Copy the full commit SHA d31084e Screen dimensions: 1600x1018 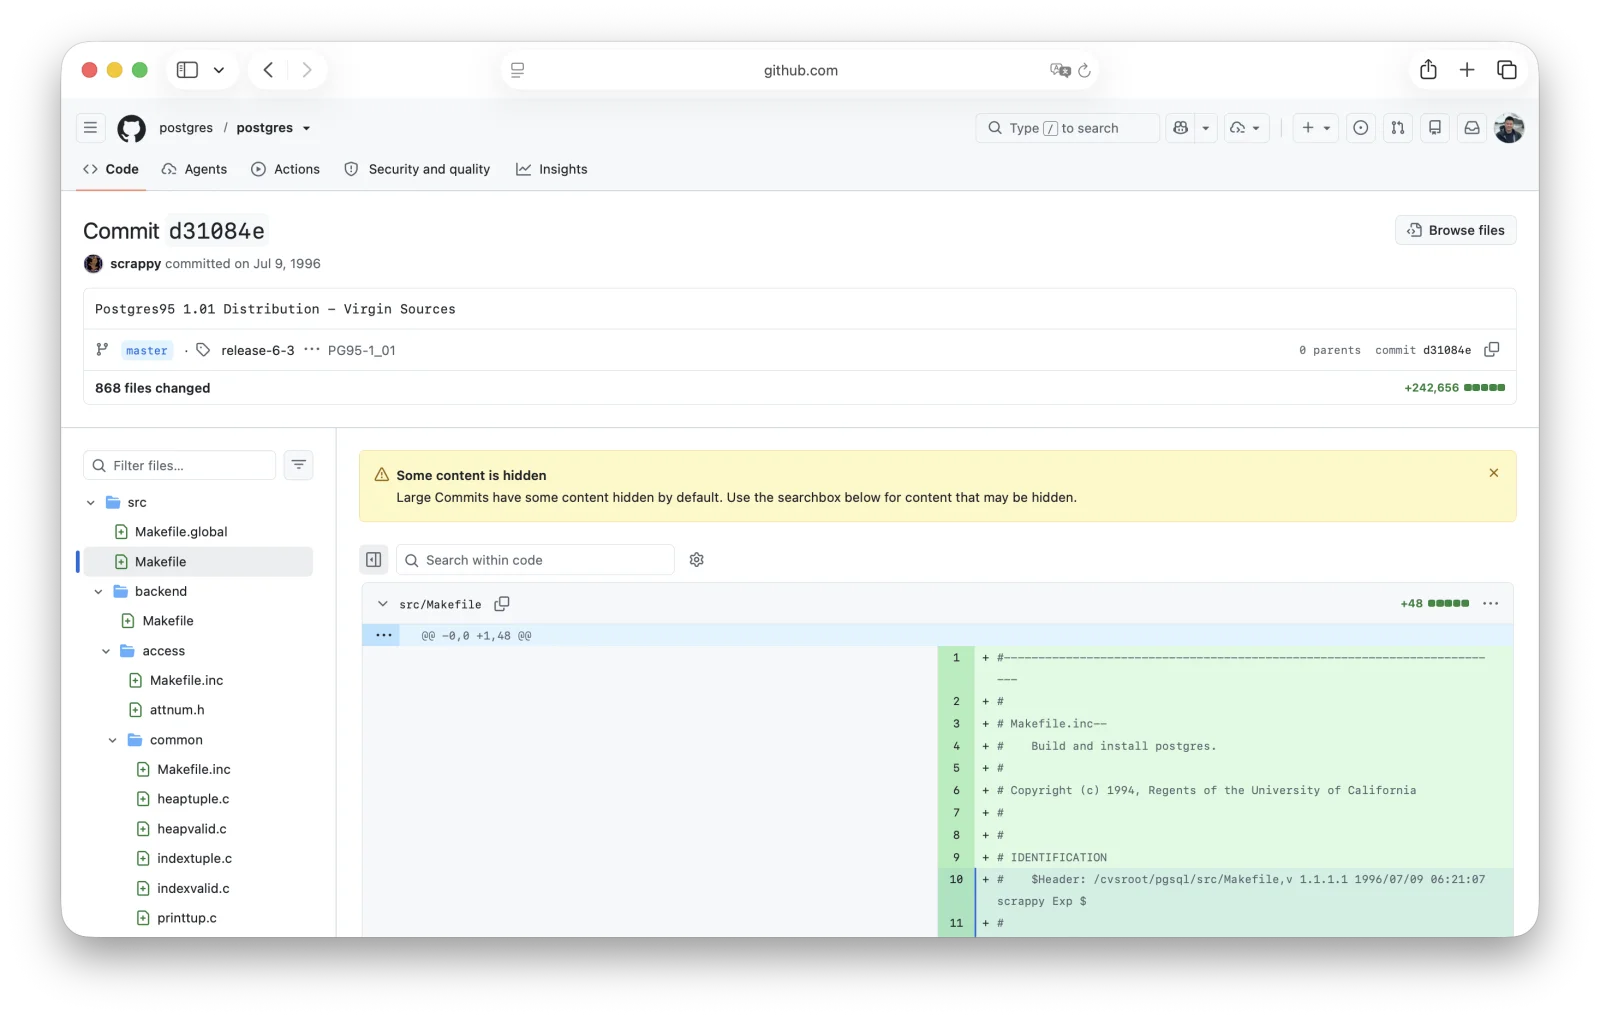click(x=1492, y=350)
